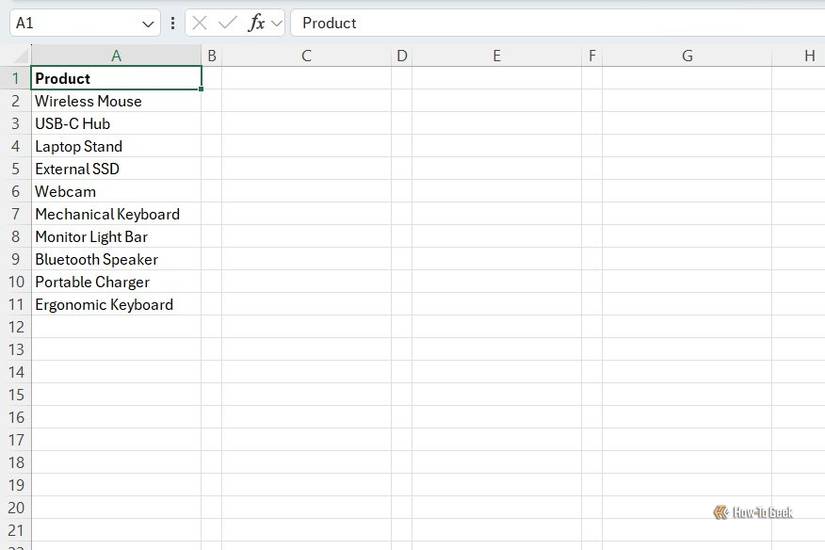Image resolution: width=825 pixels, height=550 pixels.
Task: Select row 11 header
Action: pos(16,305)
